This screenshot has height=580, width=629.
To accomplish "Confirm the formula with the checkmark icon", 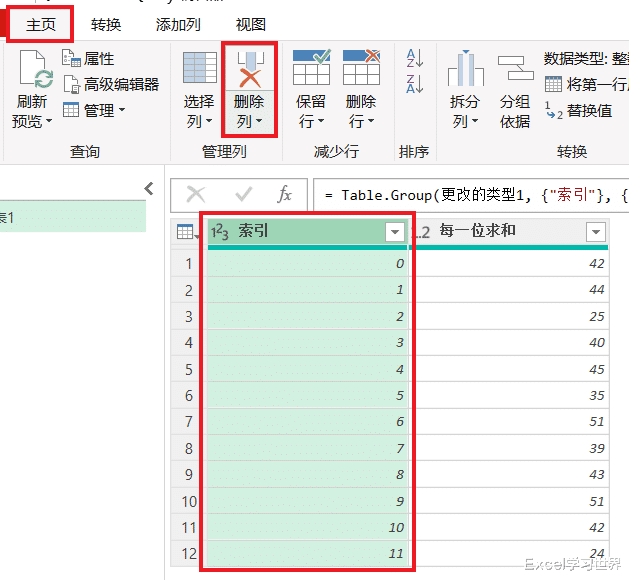I will coord(243,195).
